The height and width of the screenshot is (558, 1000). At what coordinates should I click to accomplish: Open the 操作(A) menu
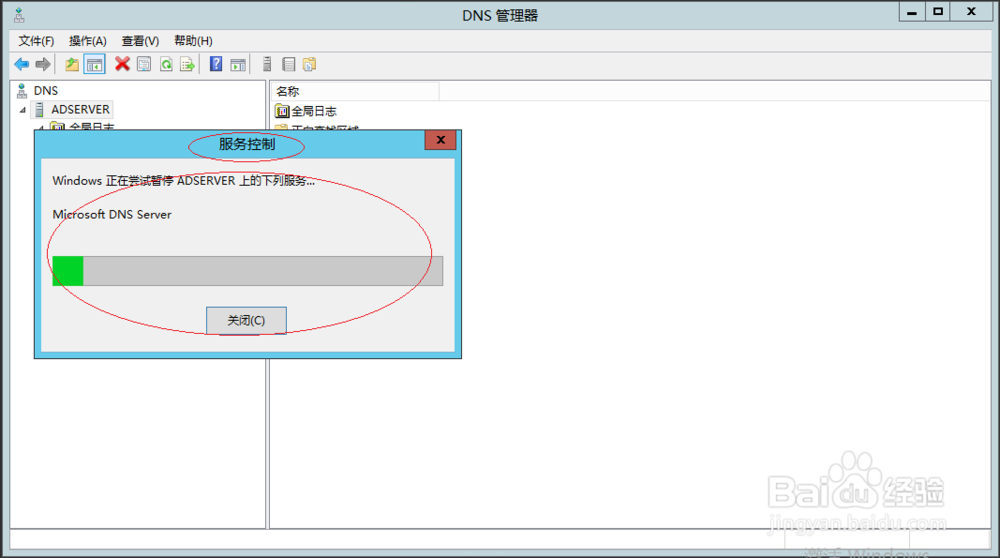click(87, 41)
